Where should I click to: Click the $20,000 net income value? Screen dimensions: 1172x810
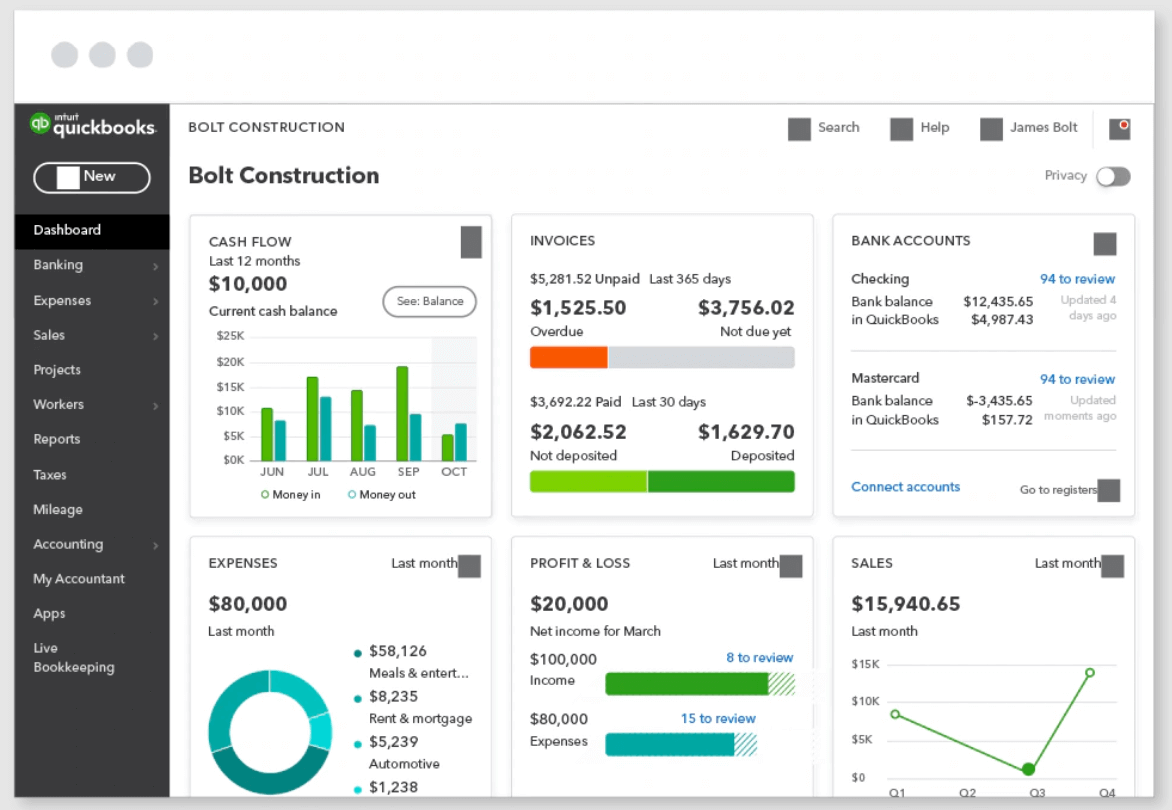click(569, 604)
